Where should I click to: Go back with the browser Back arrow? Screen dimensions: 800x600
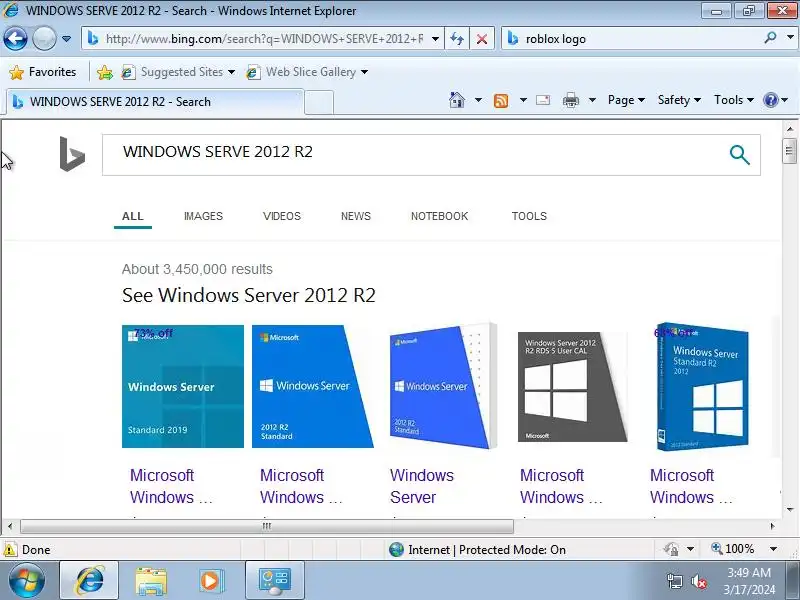pos(15,38)
